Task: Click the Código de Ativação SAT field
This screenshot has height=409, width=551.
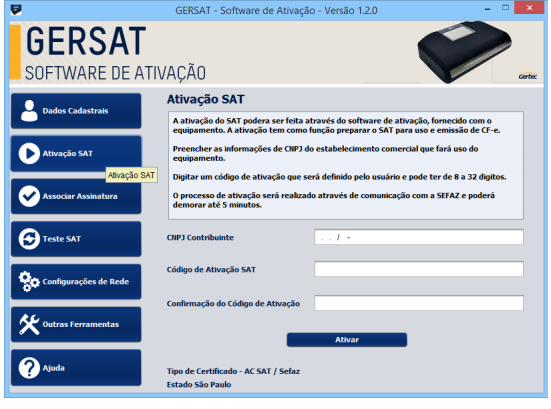Action: pyautogui.click(x=419, y=269)
